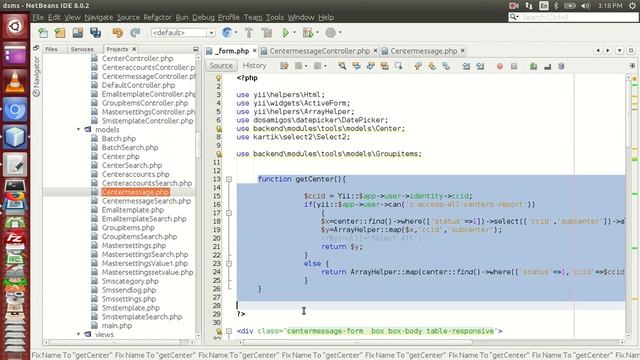Viewport: 640px width, 360px height.
Task: Click Toggle Highlight Search icon
Action: [384, 66]
